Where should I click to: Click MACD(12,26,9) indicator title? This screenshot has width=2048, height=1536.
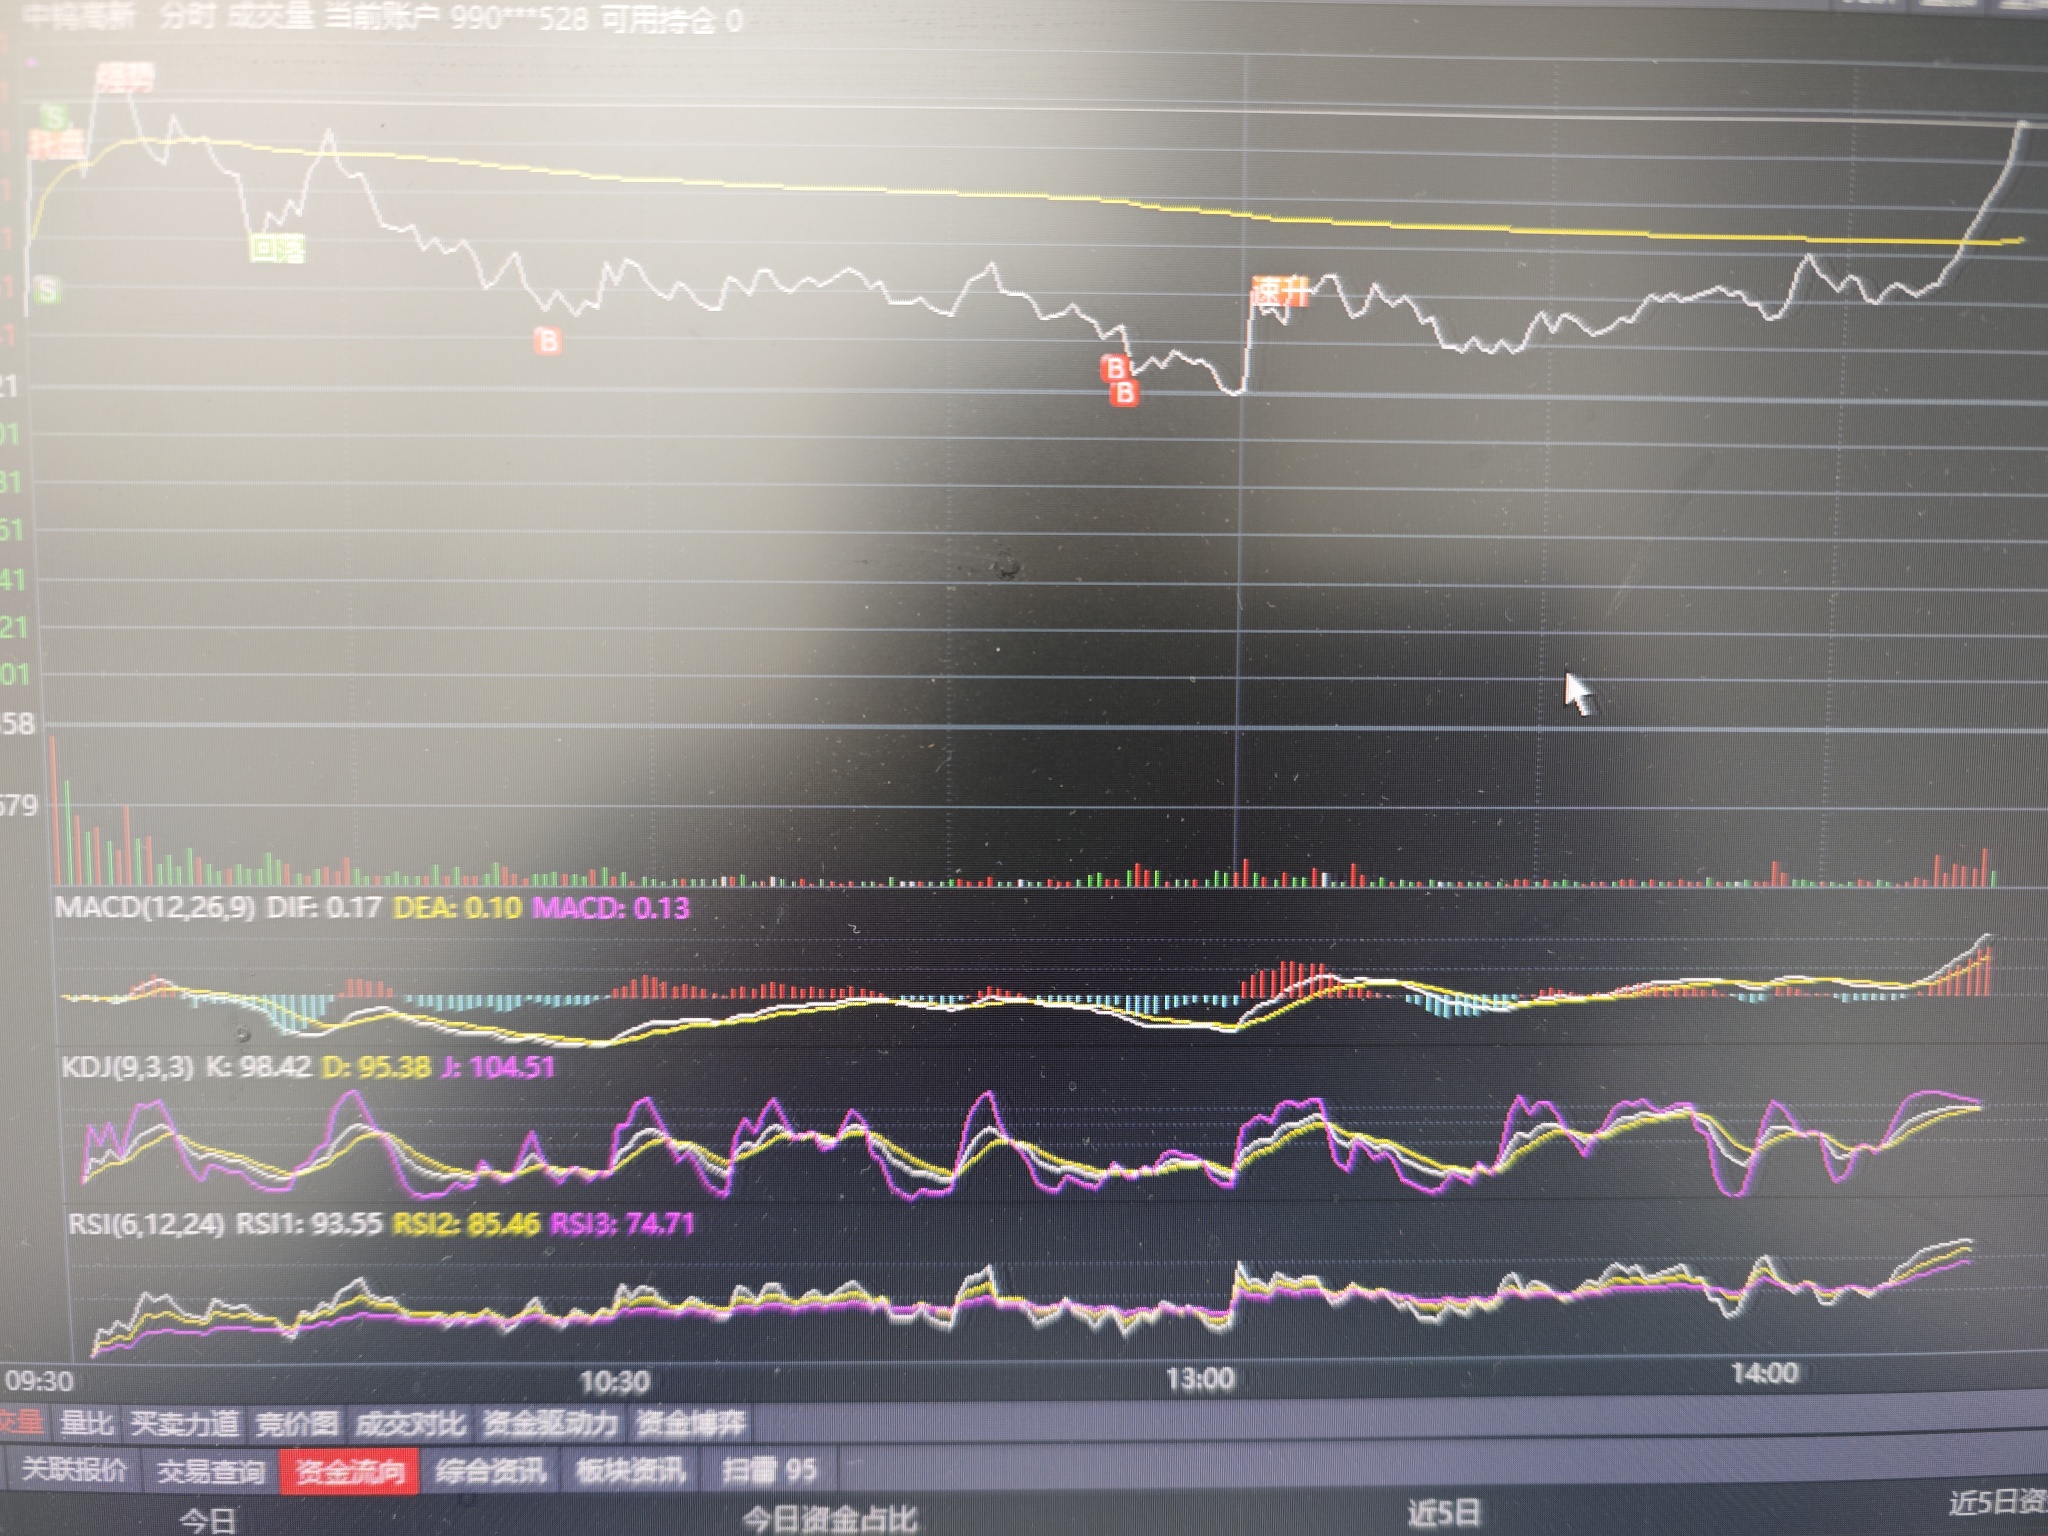click(x=154, y=908)
